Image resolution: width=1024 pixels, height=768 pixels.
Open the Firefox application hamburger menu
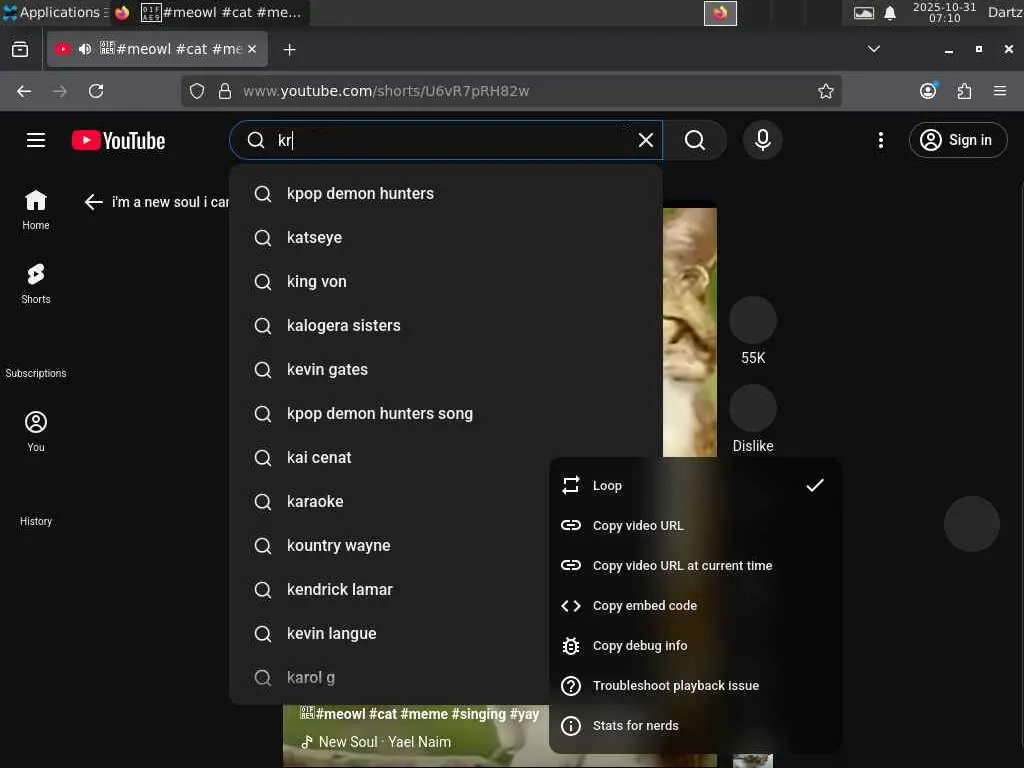[x=1000, y=91]
